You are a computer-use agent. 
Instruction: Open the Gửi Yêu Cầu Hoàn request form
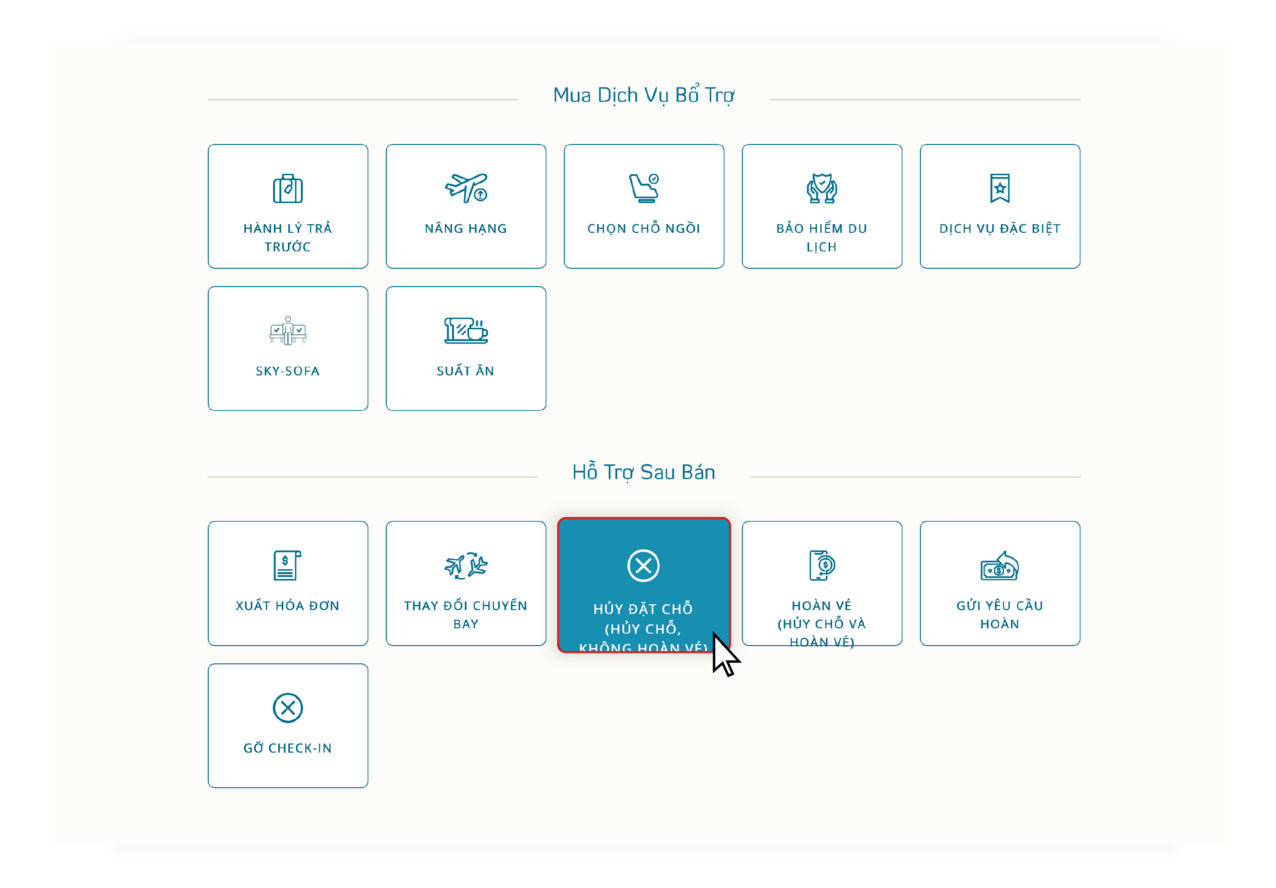[999, 583]
